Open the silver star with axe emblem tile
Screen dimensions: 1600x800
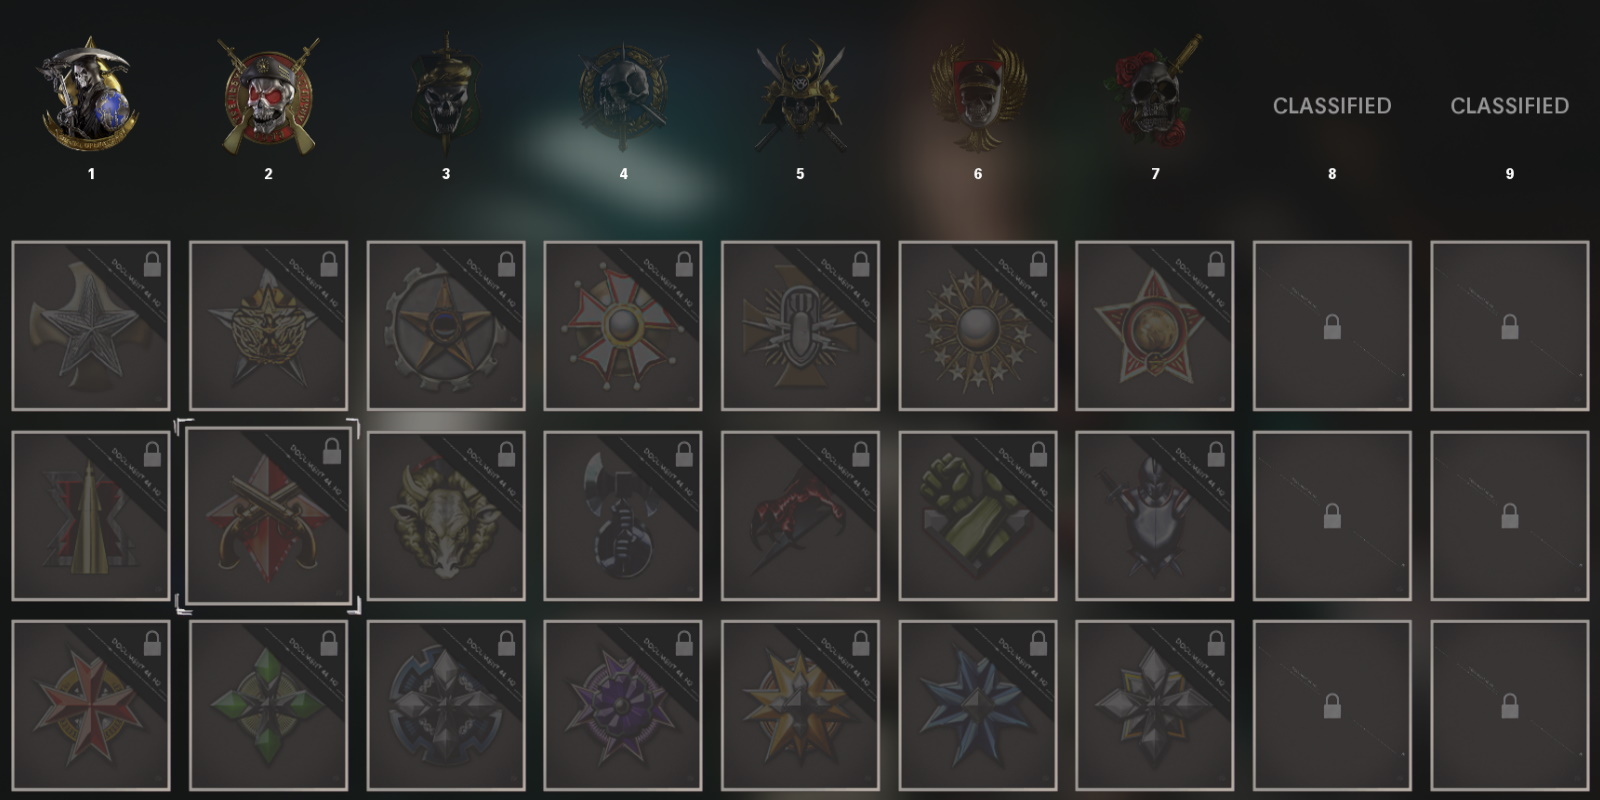click(x=91, y=326)
